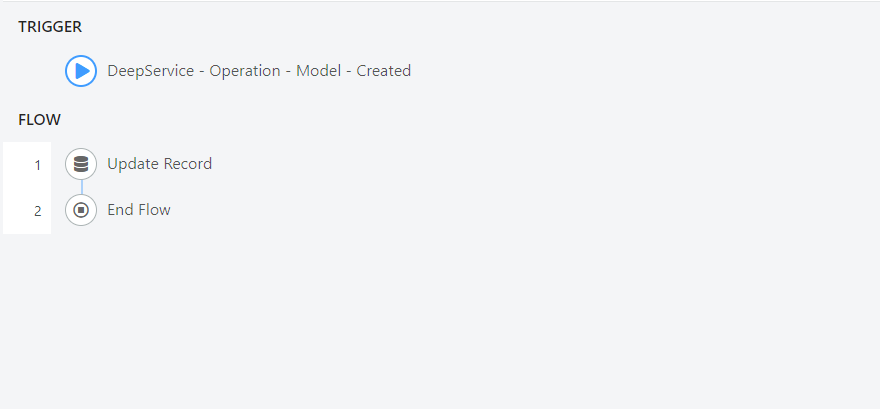Select the Update Record database icon
The height and width of the screenshot is (409, 880).
pyautogui.click(x=81, y=164)
